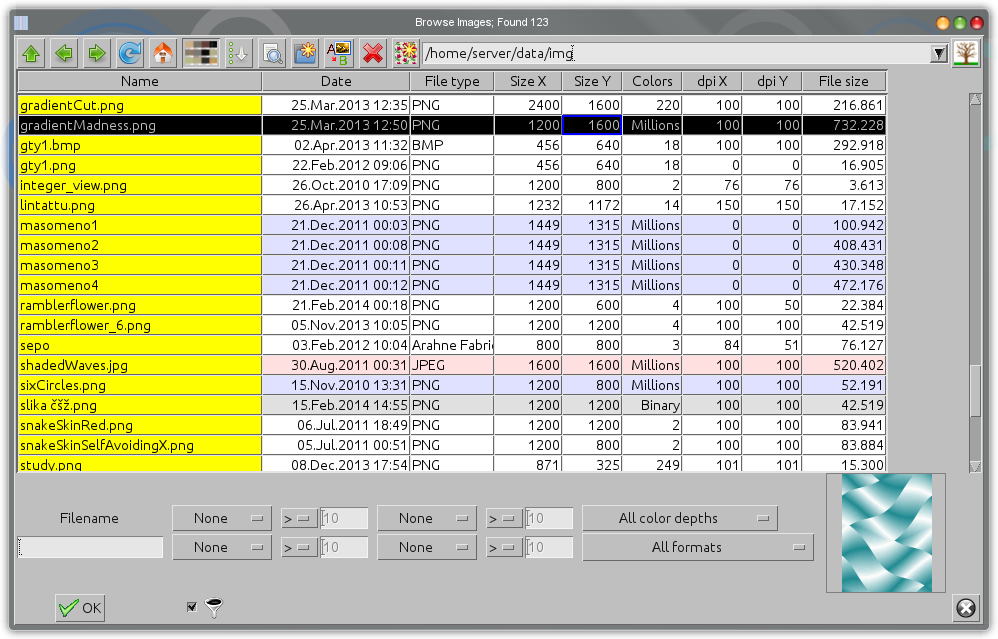
Task: Sort by the Colors column header
Action: (x=652, y=81)
